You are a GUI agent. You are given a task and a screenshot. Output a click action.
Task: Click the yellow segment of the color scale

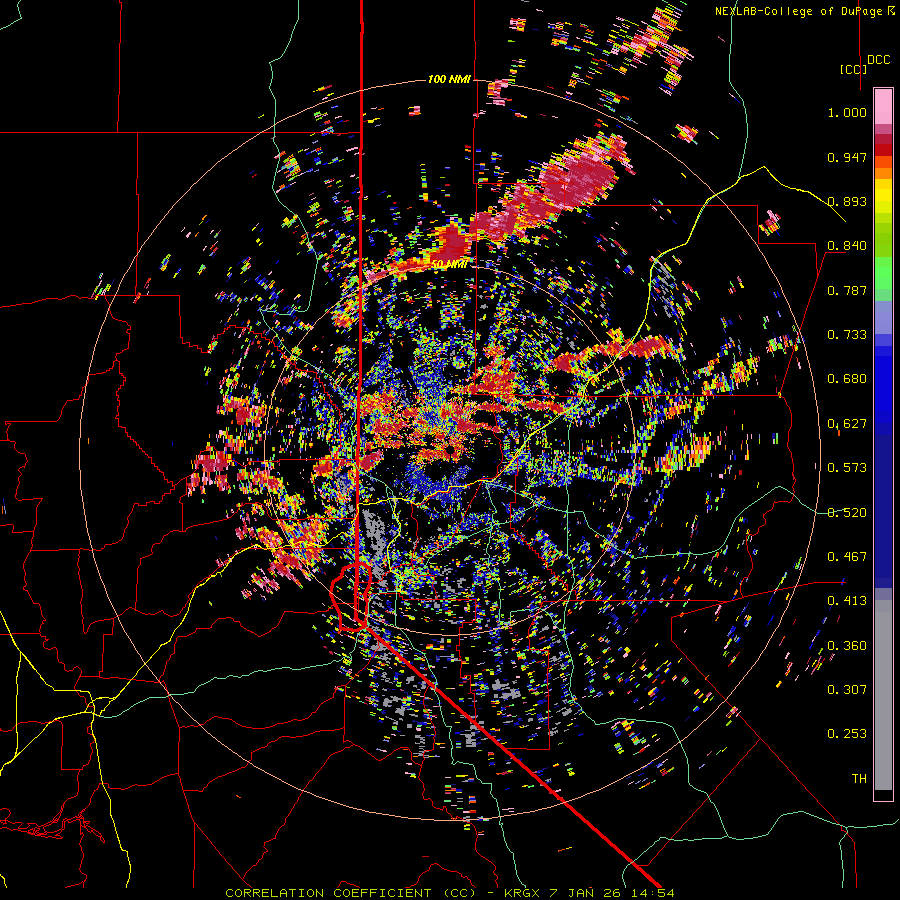[883, 196]
